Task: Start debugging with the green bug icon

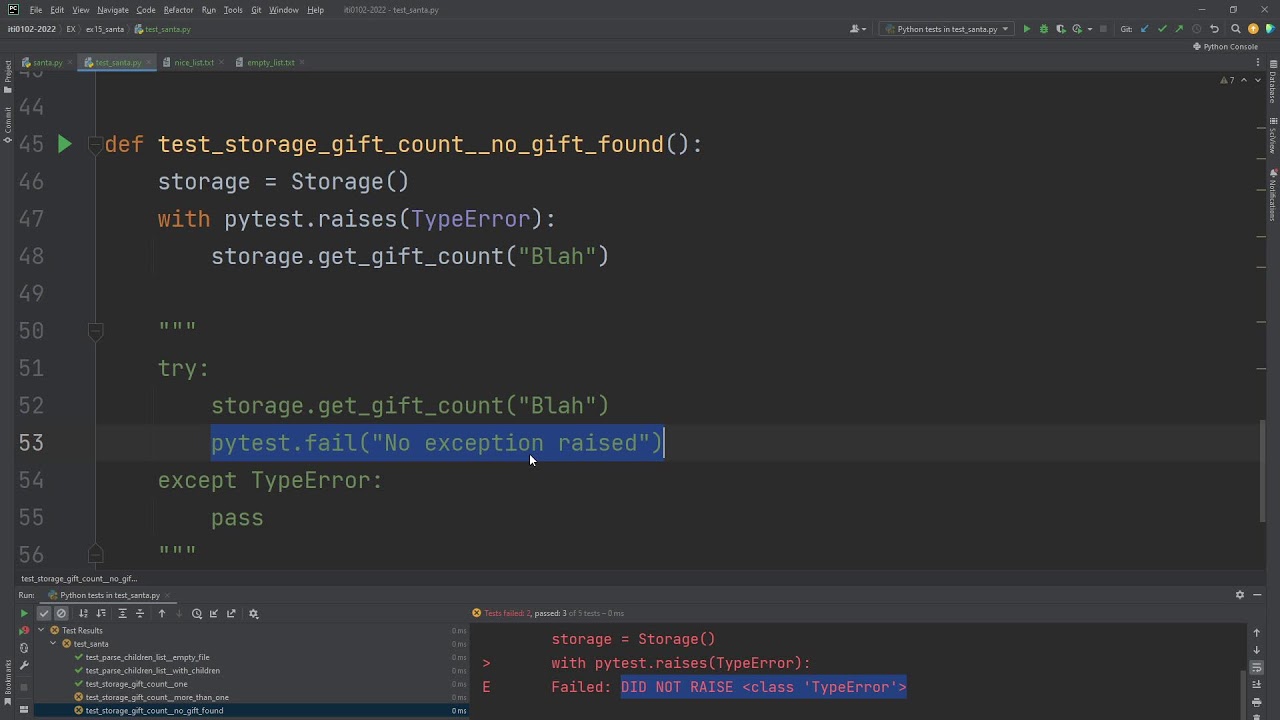Action: point(1044,29)
